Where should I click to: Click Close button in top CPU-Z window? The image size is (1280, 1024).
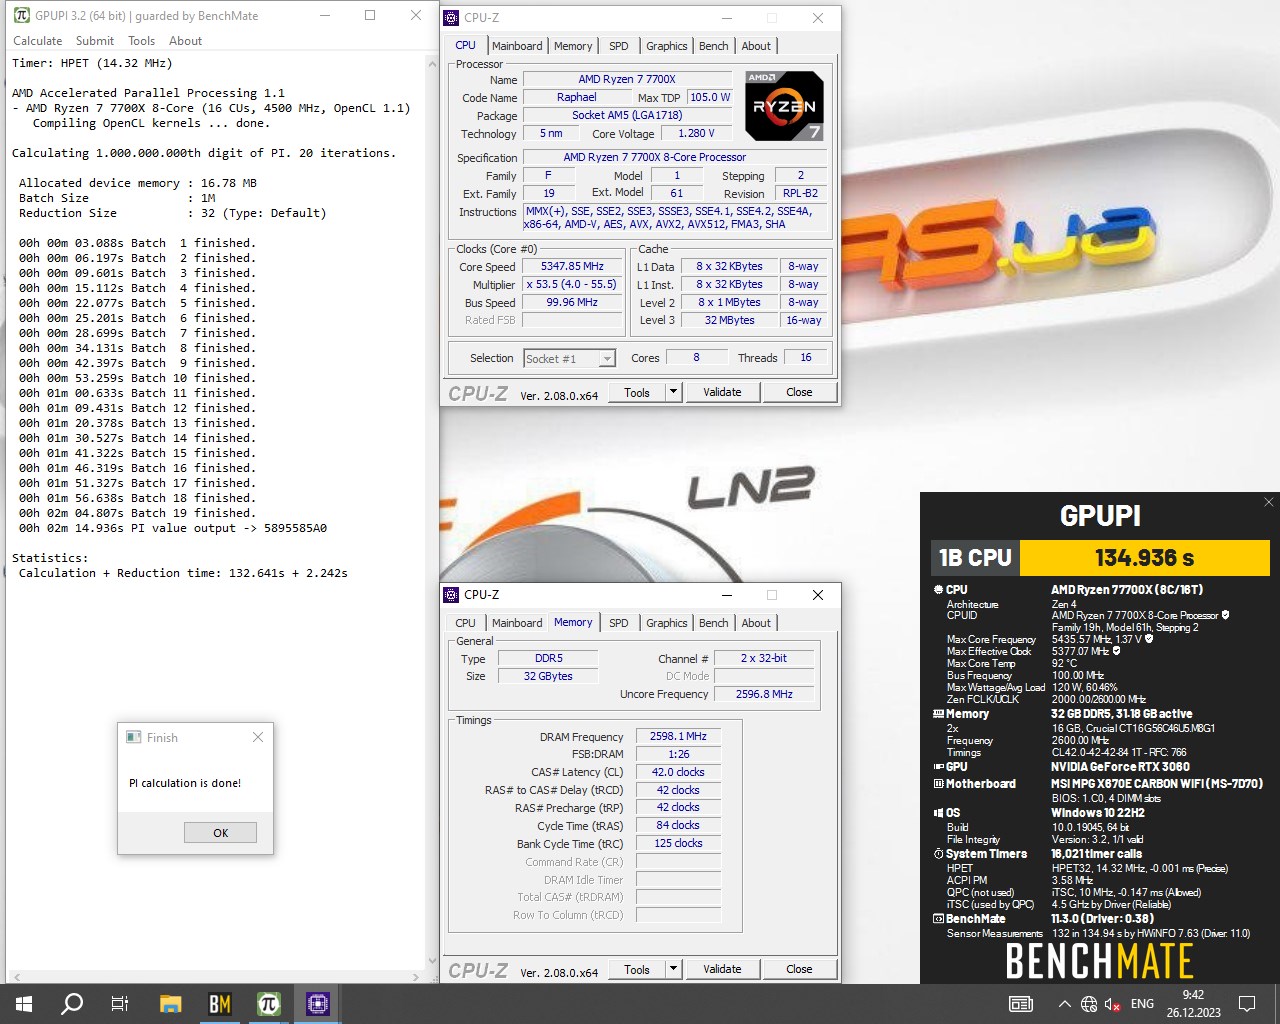pyautogui.click(x=799, y=392)
